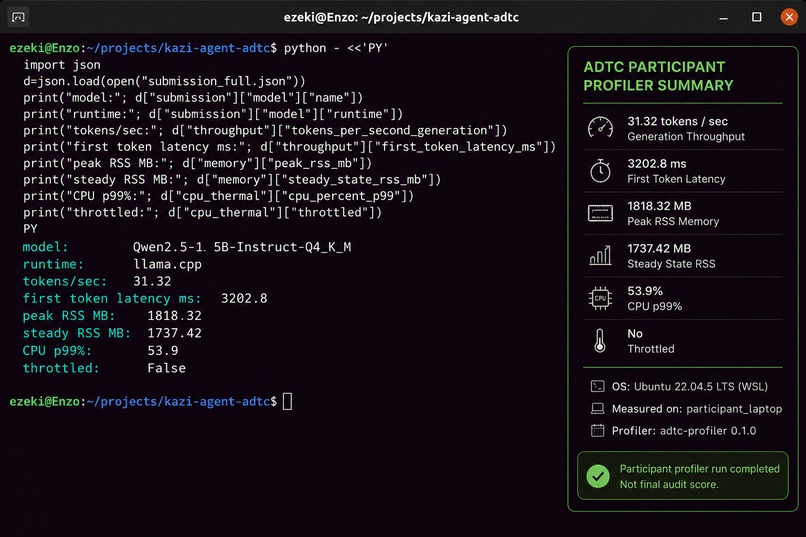The width and height of the screenshot is (806, 537).
Task: Click the cyan 'throttled:' output label
Action: click(61, 368)
